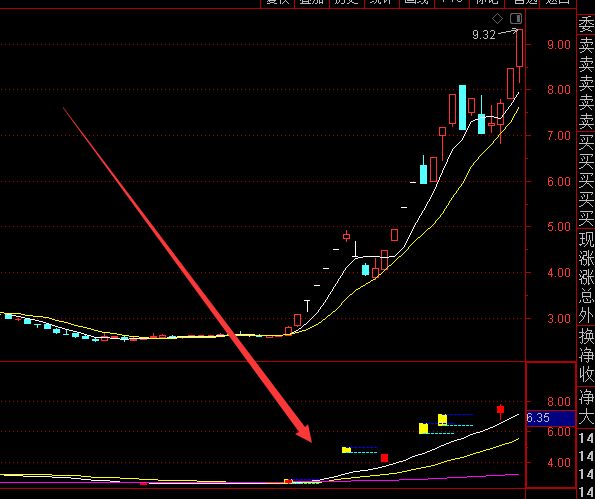Viewport: 595px width, 499px height.
Task: Click the diamond icon above the chart
Action: 497,18
